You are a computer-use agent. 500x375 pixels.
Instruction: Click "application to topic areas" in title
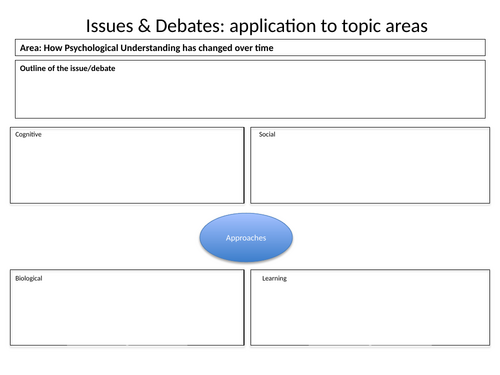click(328, 26)
